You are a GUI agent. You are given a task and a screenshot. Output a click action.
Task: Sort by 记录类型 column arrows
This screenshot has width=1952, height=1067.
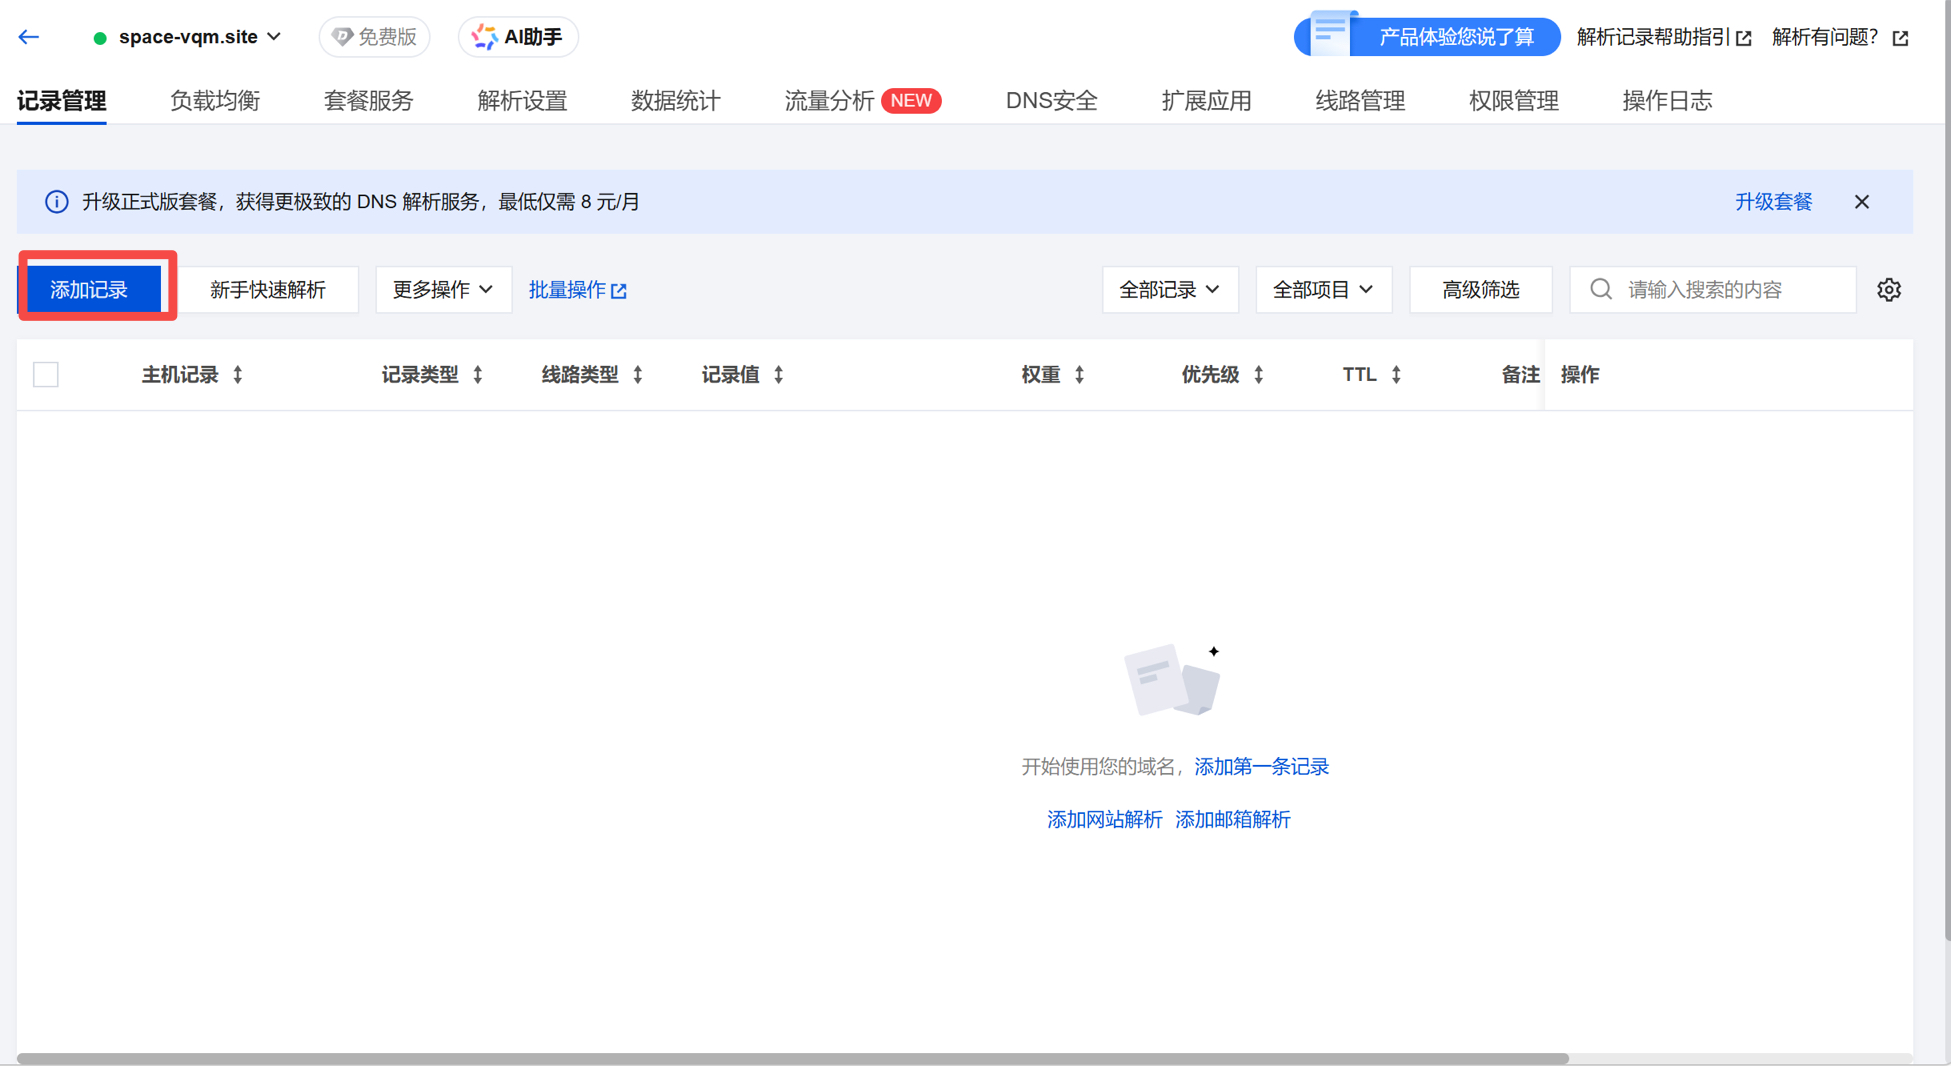(x=478, y=375)
